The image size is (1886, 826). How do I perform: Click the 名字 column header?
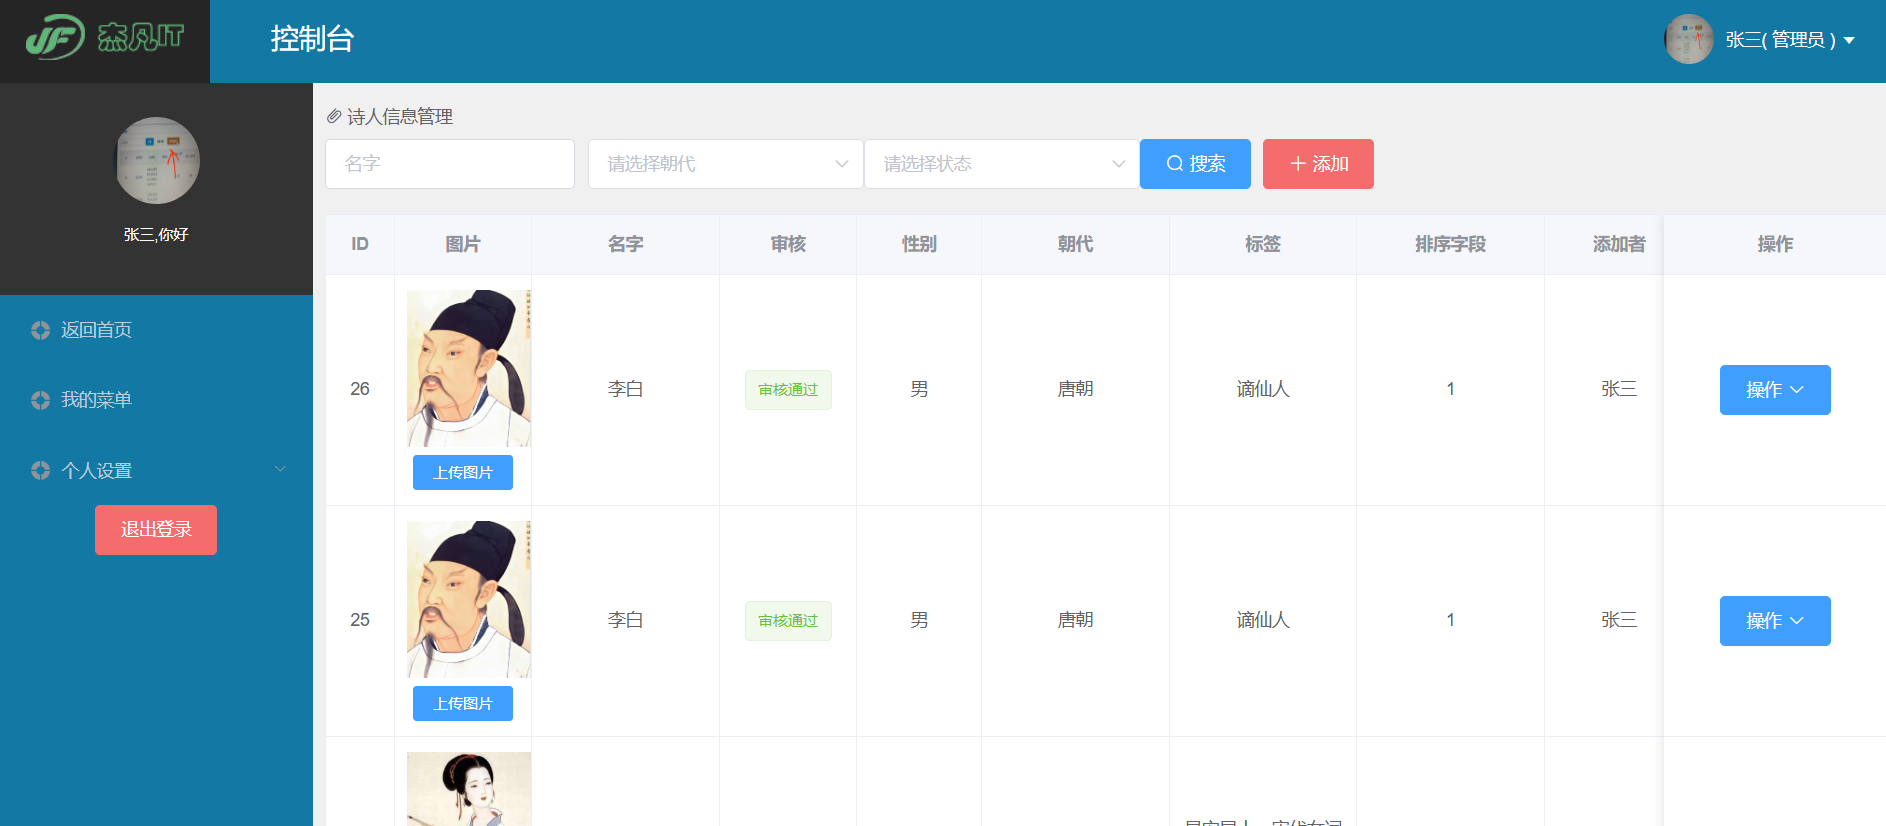pyautogui.click(x=625, y=244)
